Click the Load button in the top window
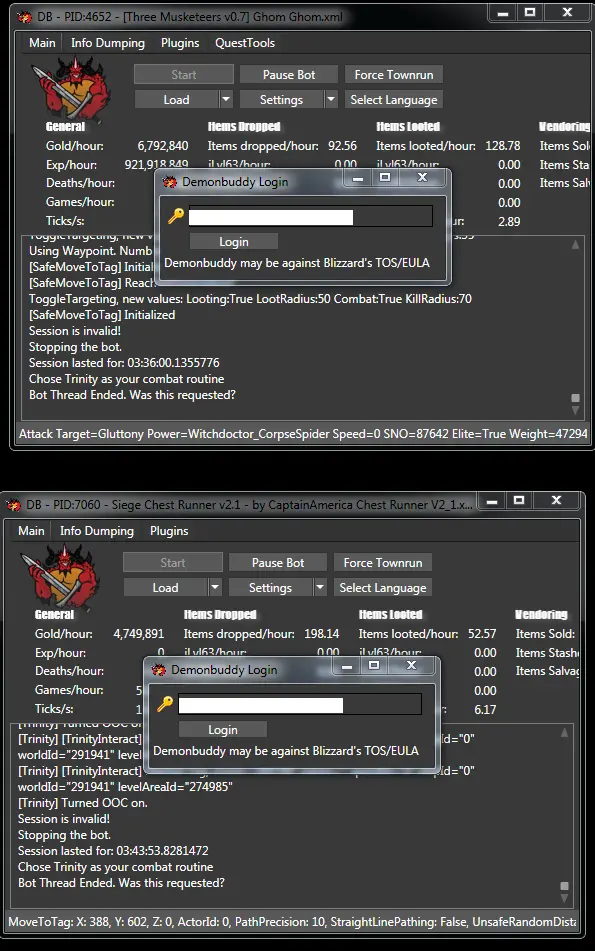This screenshot has height=951, width=595. tap(176, 99)
